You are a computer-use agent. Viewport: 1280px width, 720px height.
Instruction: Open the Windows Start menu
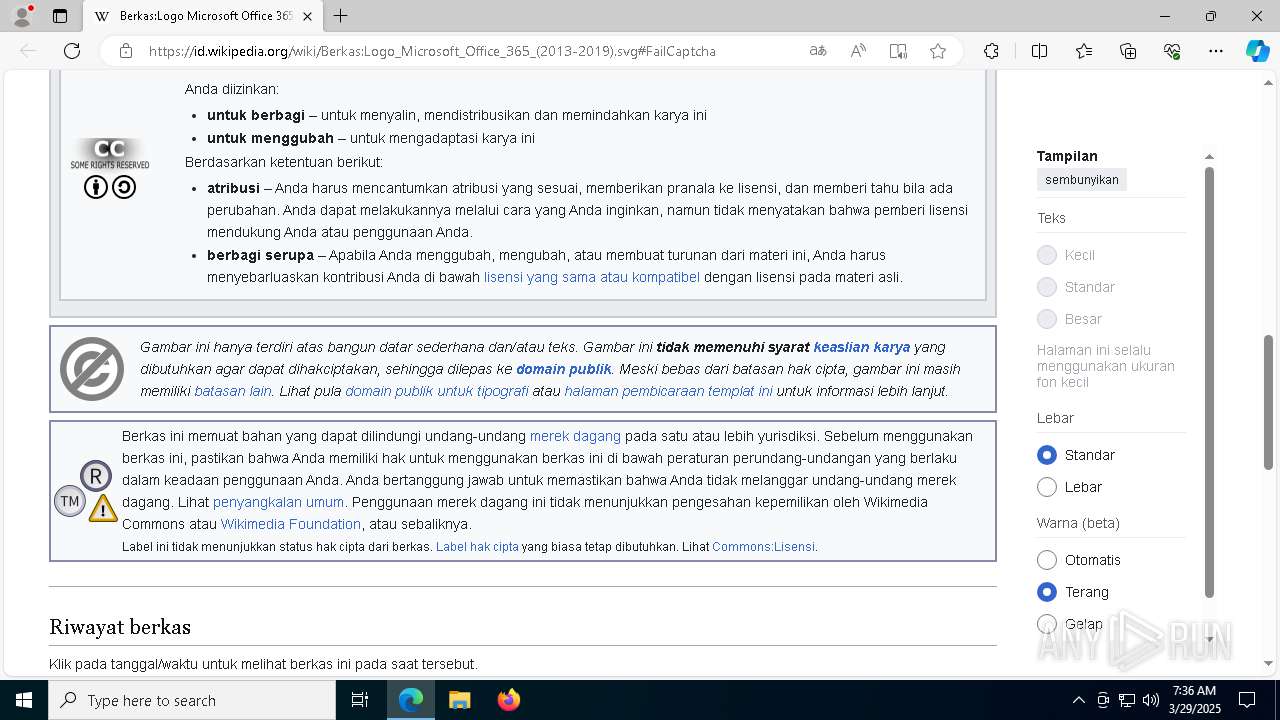24,700
